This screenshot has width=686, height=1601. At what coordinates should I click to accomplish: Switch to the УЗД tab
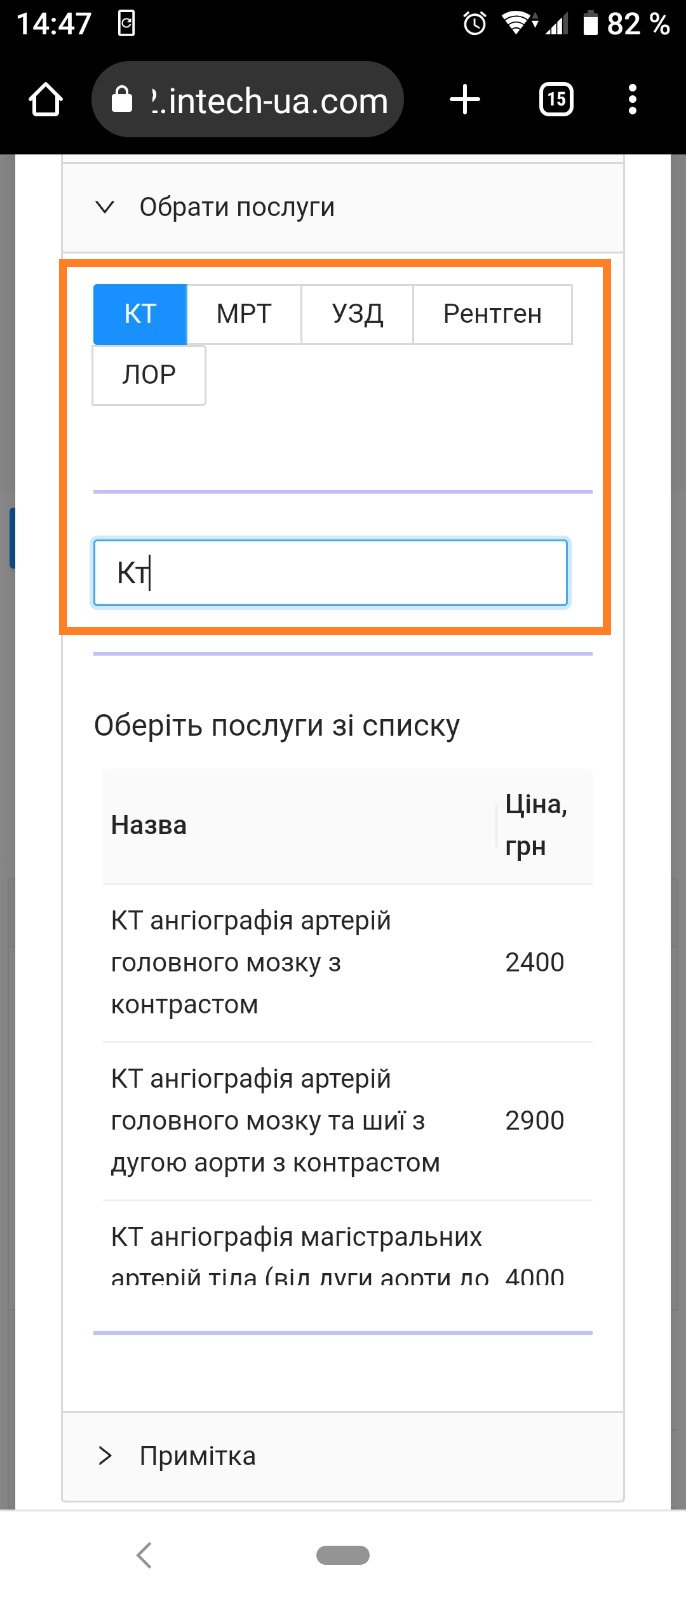click(357, 314)
